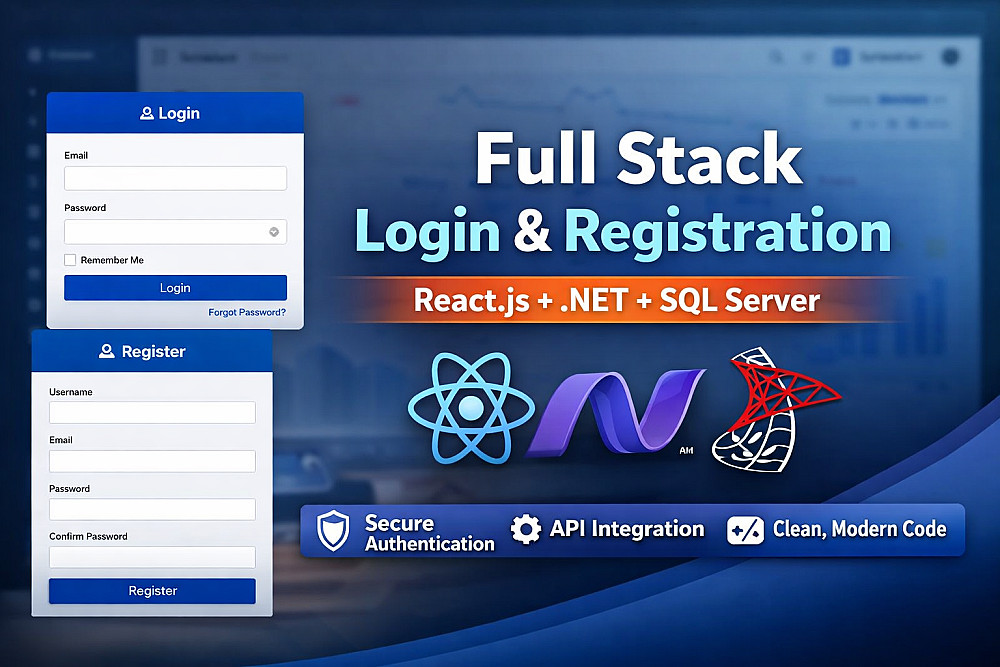Click the blue Register button
Screen dimensions: 1000x667
[x=152, y=590]
